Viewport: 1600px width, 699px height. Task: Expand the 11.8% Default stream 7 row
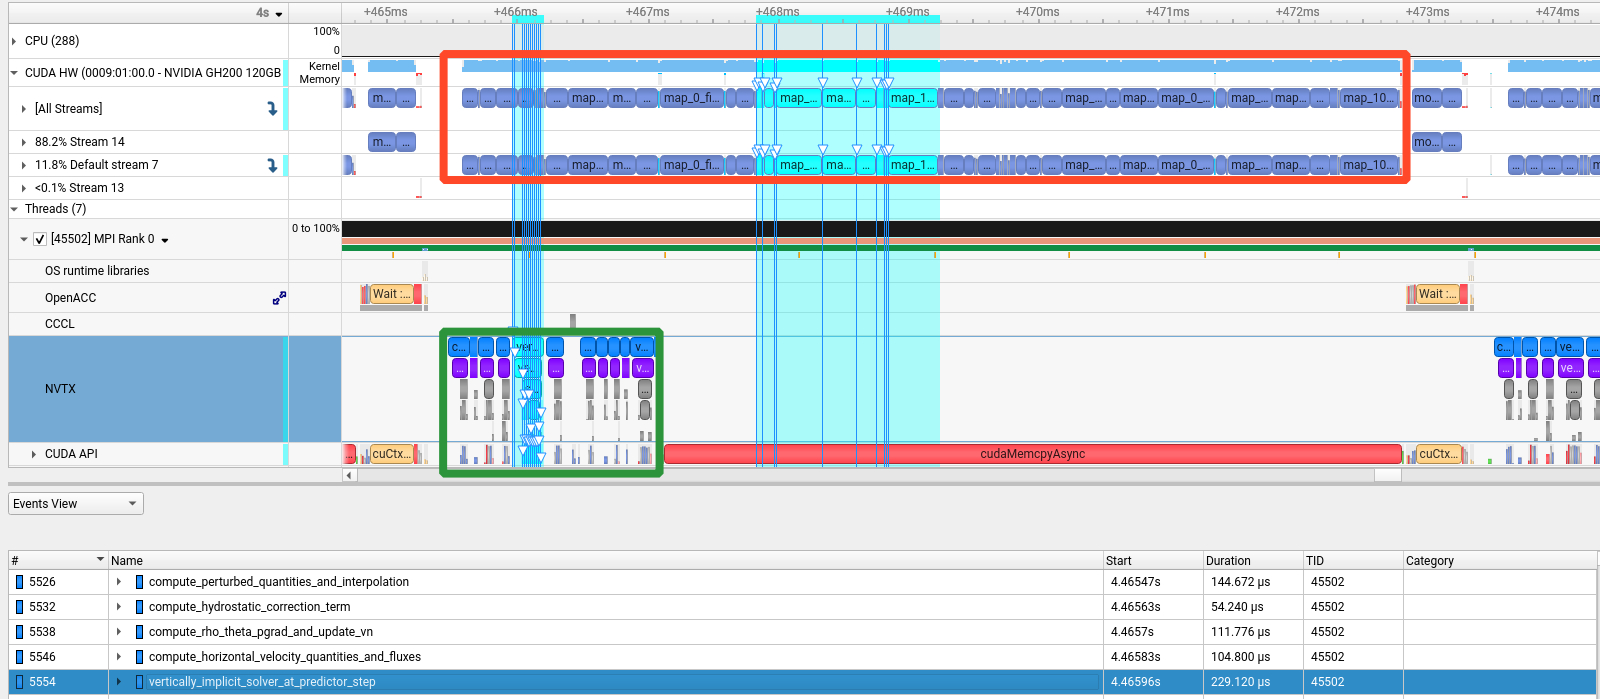[24, 165]
